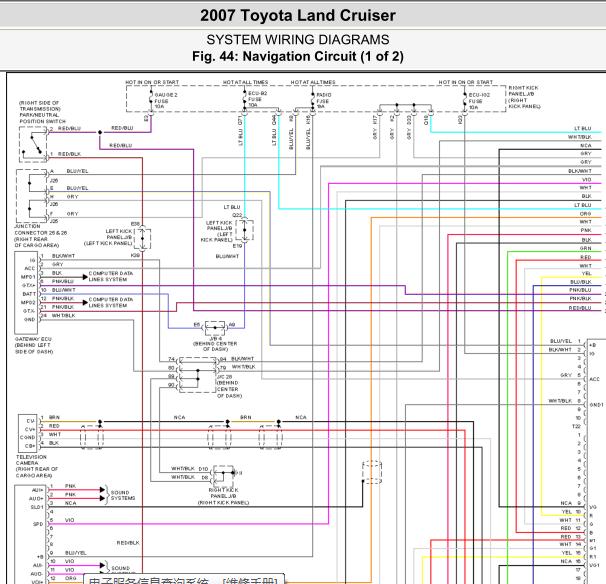The height and width of the screenshot is (584, 606).
Task: Select the SLD1 pin label
Action: click(x=37, y=507)
